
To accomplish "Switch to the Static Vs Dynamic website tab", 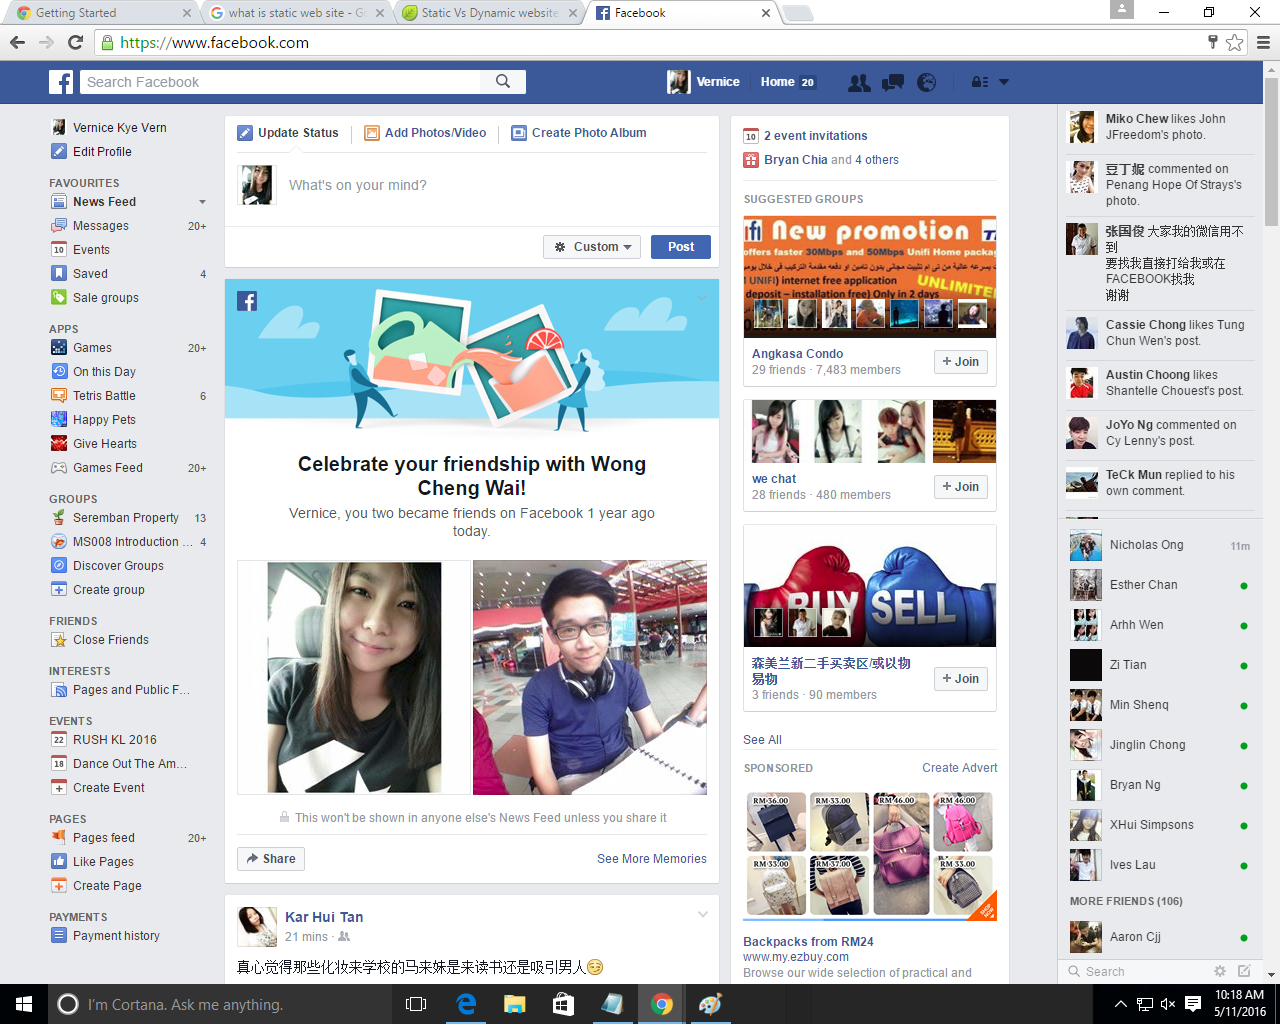I will click(x=489, y=13).
